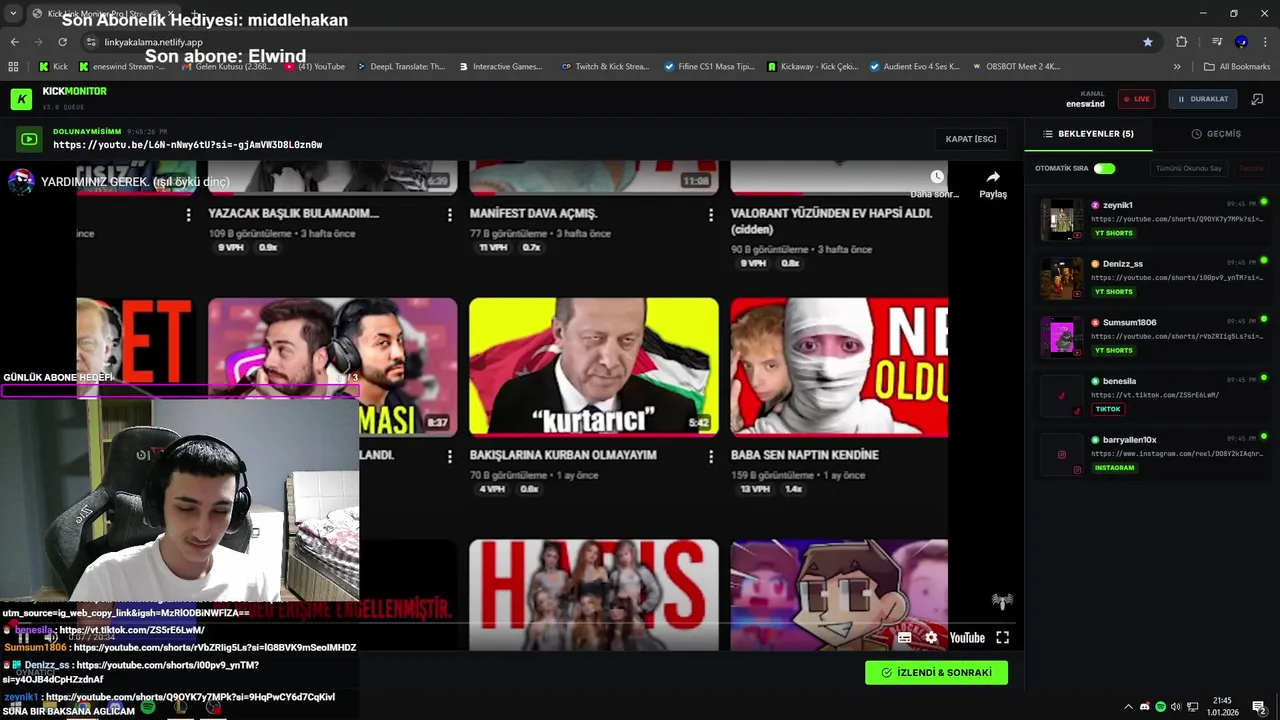Open options menu for MANİFEST DAVA AÇMIŞ
The height and width of the screenshot is (720, 1280).
click(x=711, y=215)
